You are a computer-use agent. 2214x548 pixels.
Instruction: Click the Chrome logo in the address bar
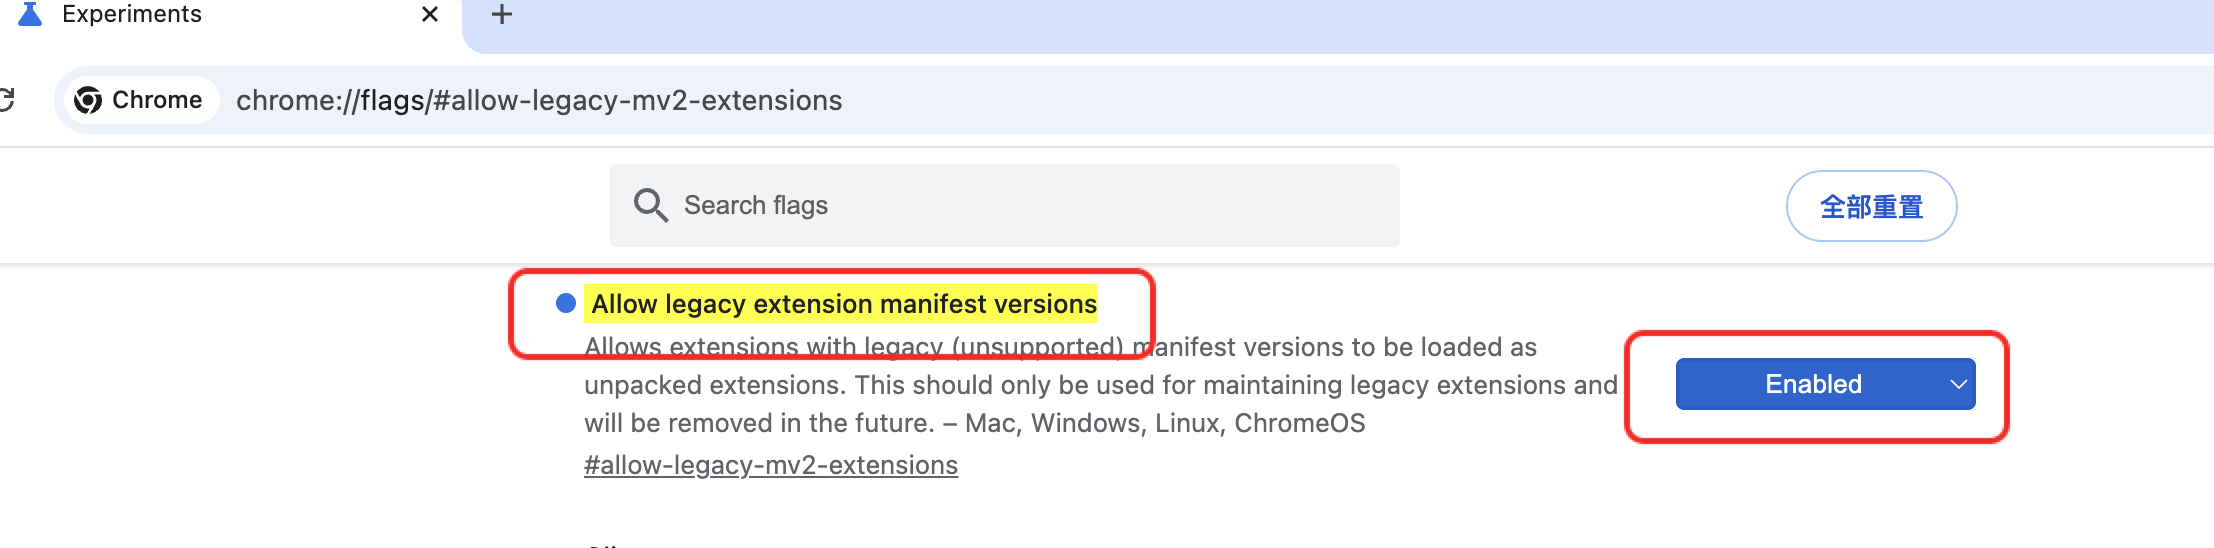click(x=88, y=100)
